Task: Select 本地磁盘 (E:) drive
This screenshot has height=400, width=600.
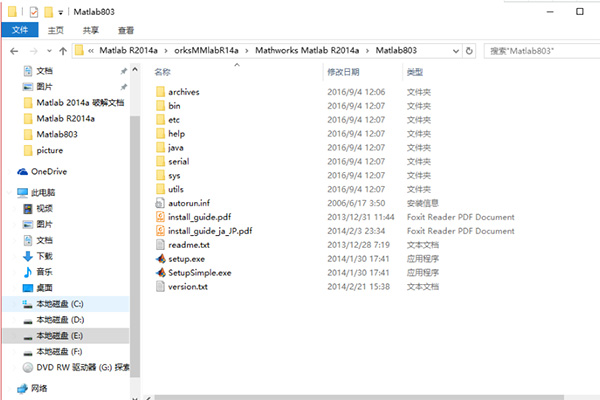Action: (x=66, y=336)
